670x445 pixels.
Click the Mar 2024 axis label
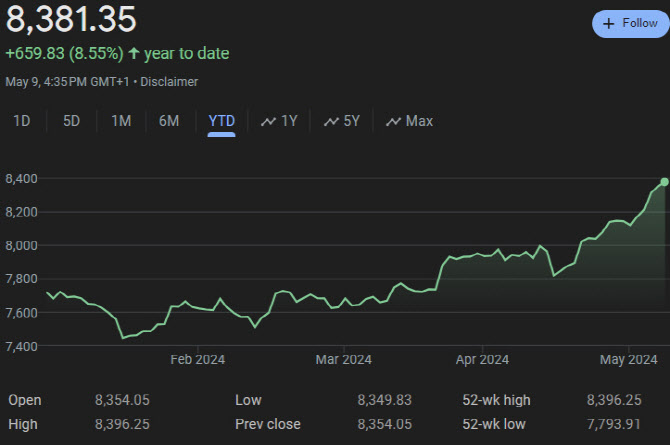coord(344,360)
